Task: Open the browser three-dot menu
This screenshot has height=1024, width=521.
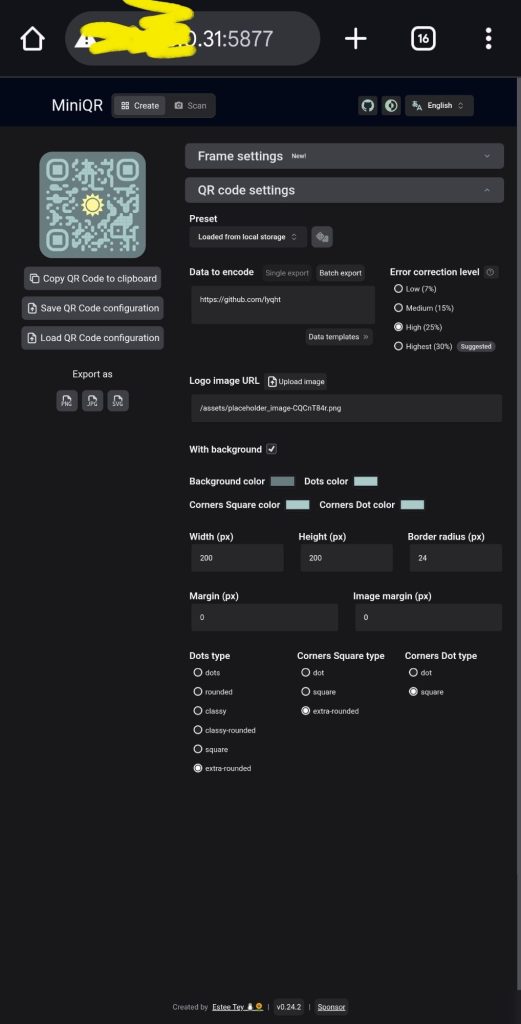Action: [488, 39]
